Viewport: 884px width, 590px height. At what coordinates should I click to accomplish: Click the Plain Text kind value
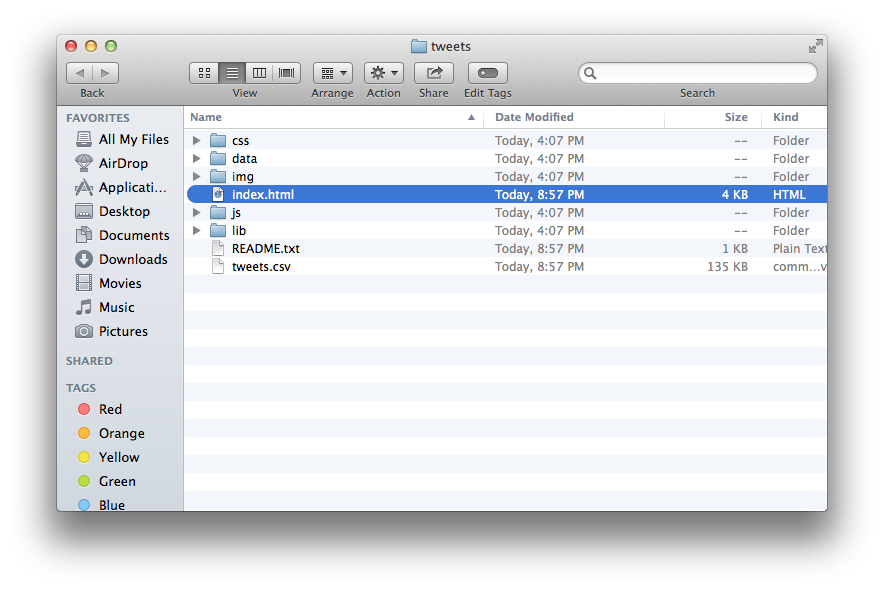[799, 249]
